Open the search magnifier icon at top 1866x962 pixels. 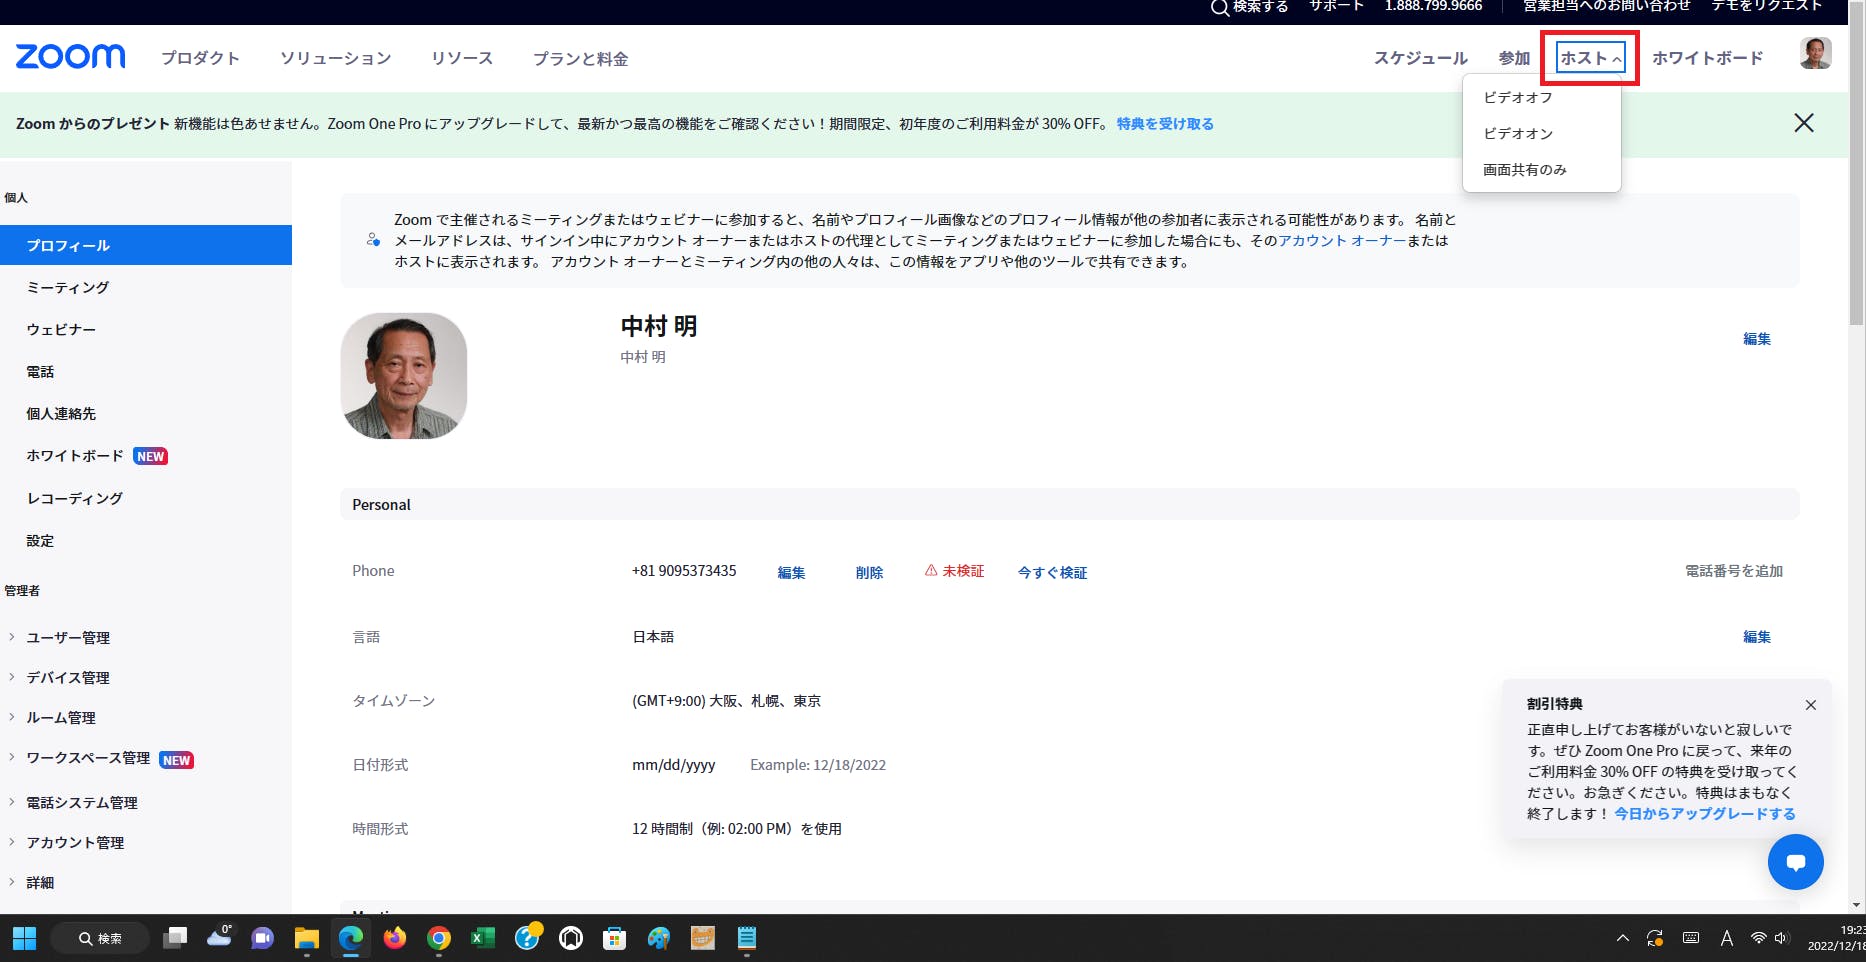click(x=1219, y=8)
